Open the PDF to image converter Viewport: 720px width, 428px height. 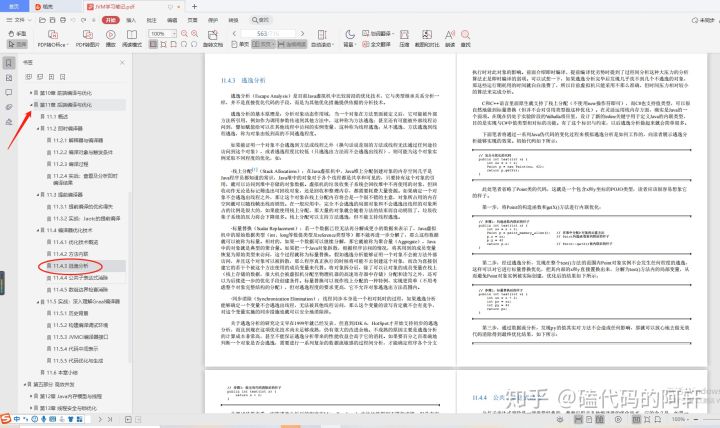pos(87,39)
